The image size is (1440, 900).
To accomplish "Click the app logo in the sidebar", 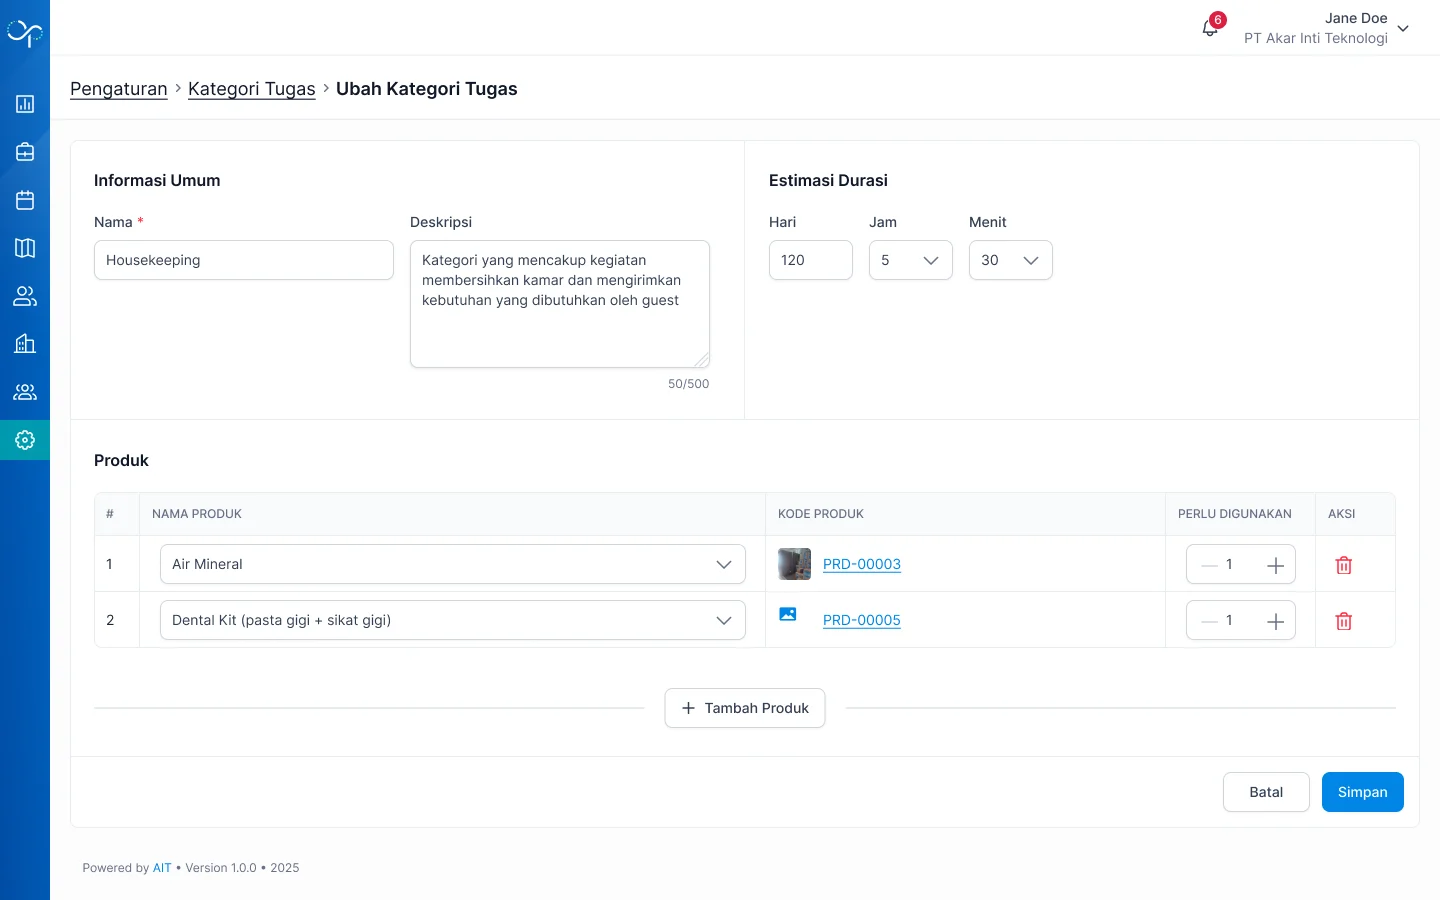I will 25,33.
